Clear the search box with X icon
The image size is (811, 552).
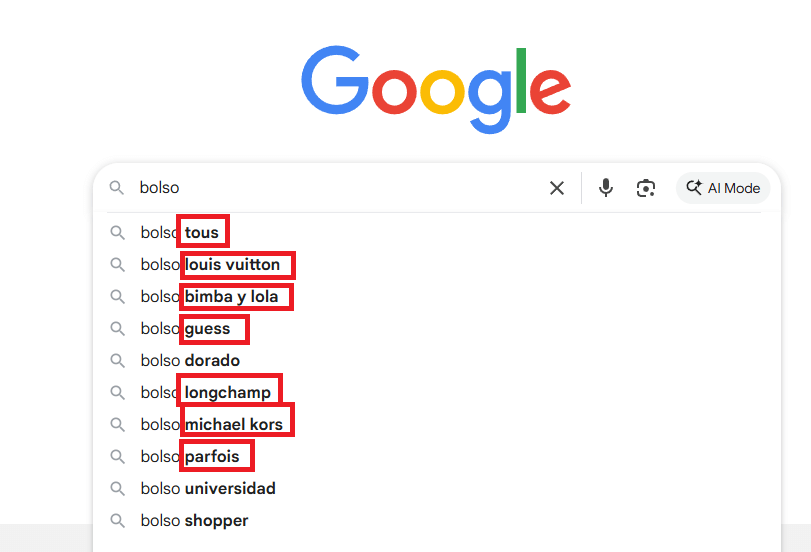(557, 188)
